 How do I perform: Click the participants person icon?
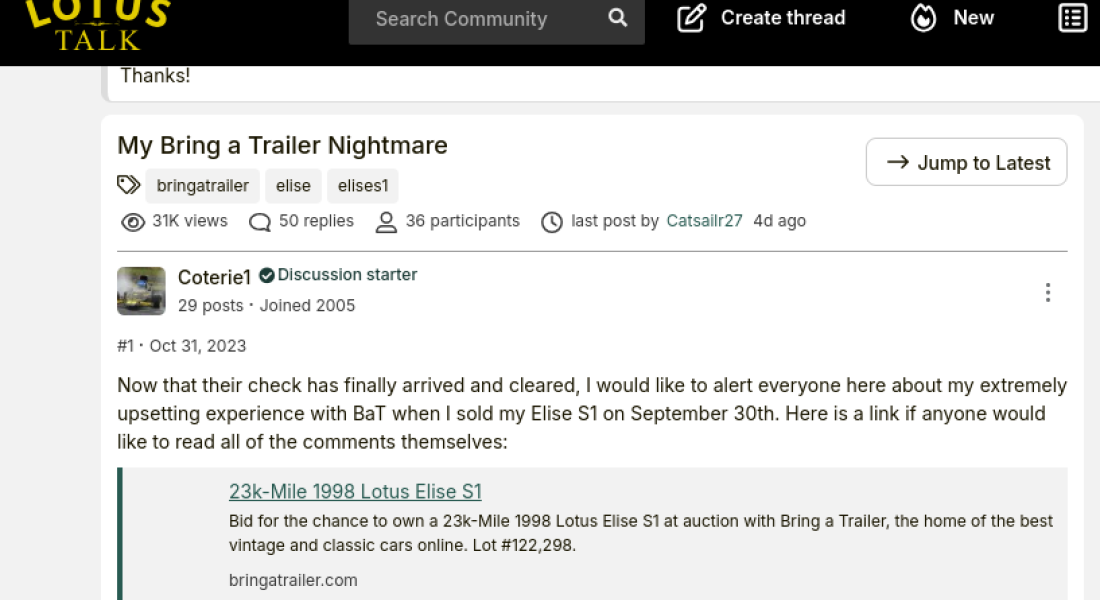386,222
